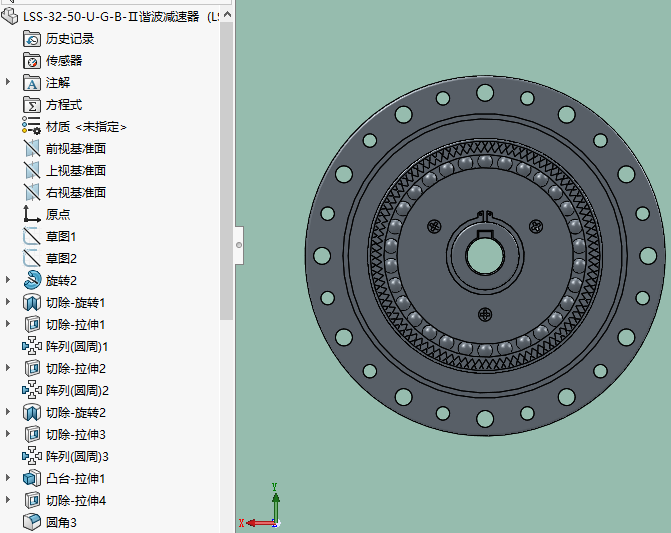Select the 阵列(圆周)1 label
This screenshot has width=671, height=533.
pos(77,346)
